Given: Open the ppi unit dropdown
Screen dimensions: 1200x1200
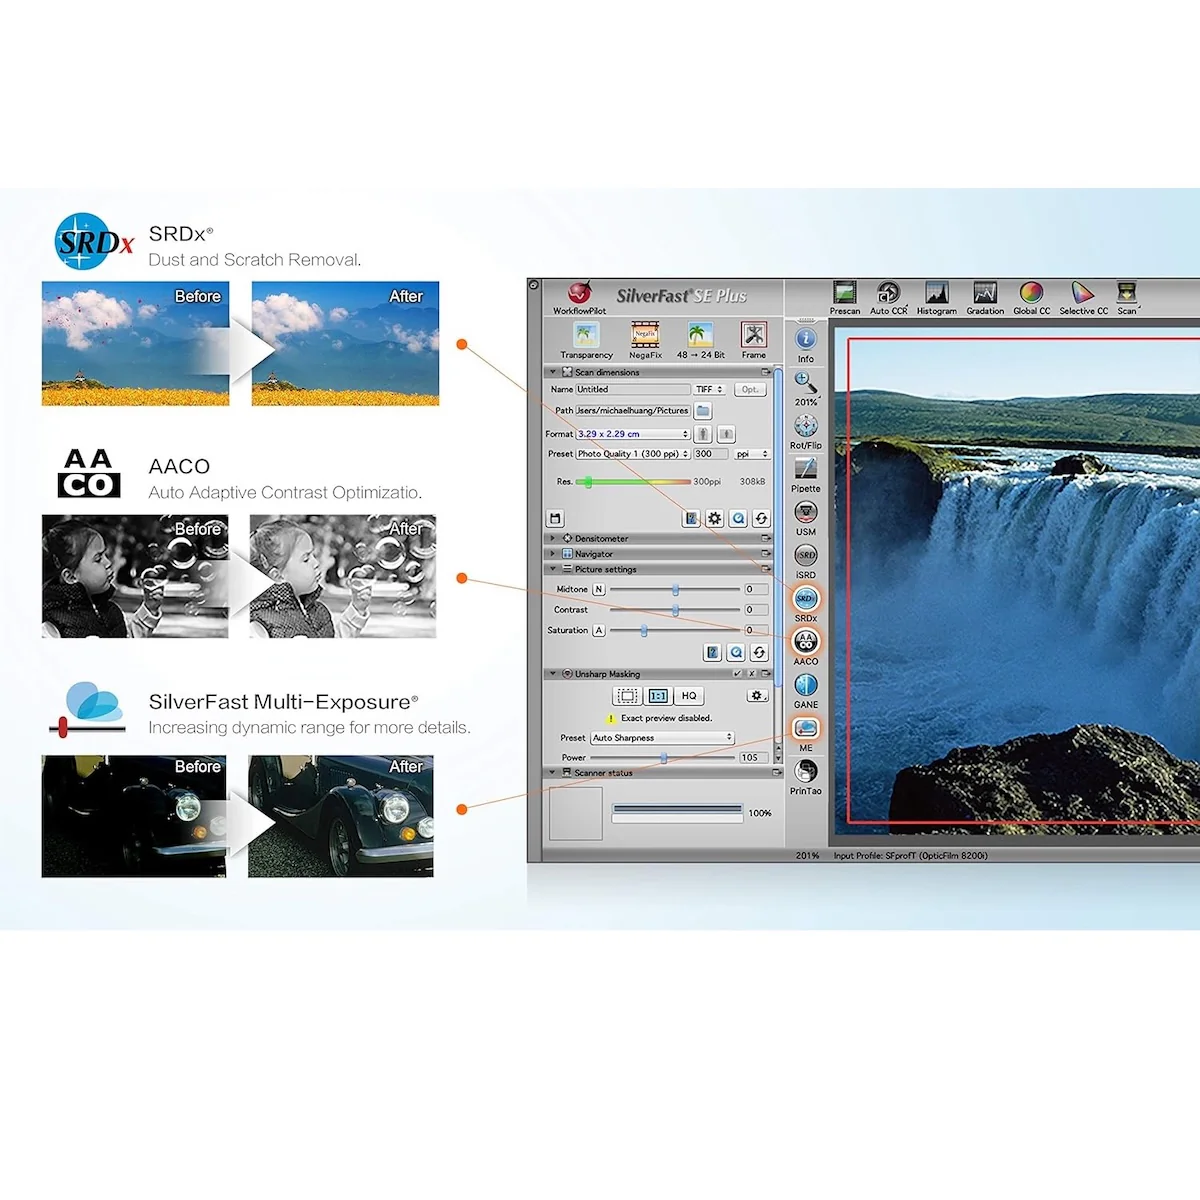Looking at the screenshot, I should [752, 454].
